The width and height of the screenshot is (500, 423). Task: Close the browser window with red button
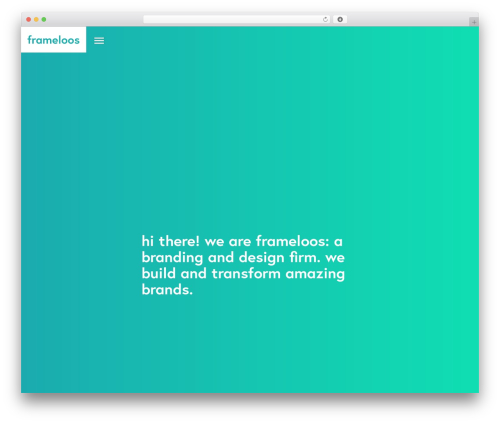coord(29,19)
